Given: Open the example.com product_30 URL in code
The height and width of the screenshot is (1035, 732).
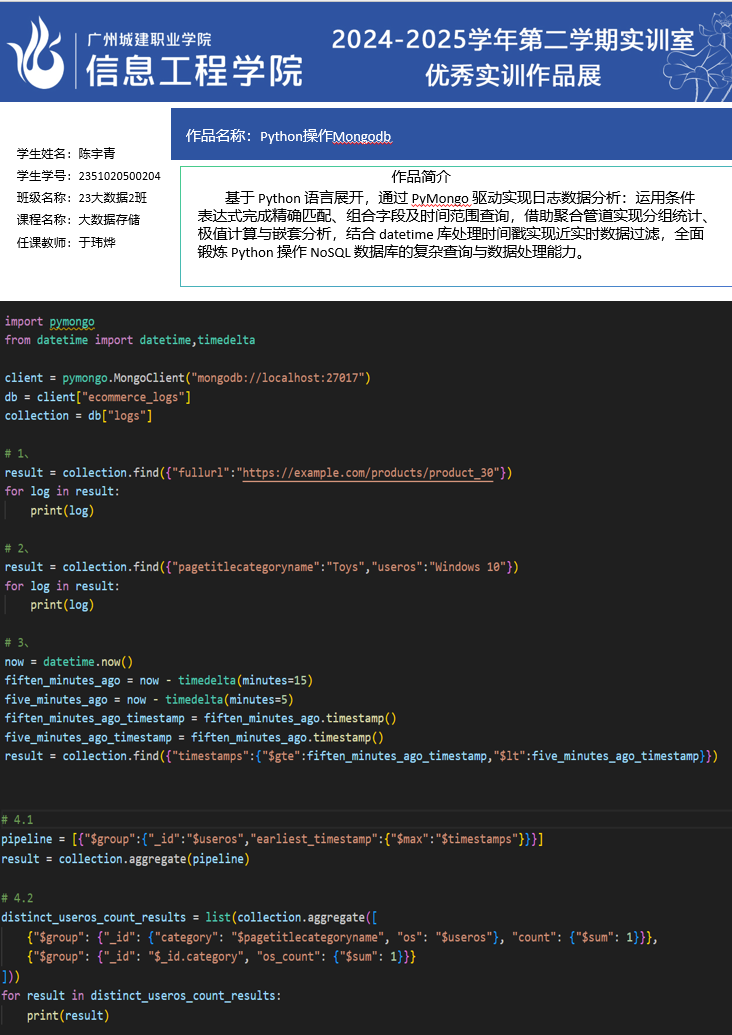Looking at the screenshot, I should (368, 472).
